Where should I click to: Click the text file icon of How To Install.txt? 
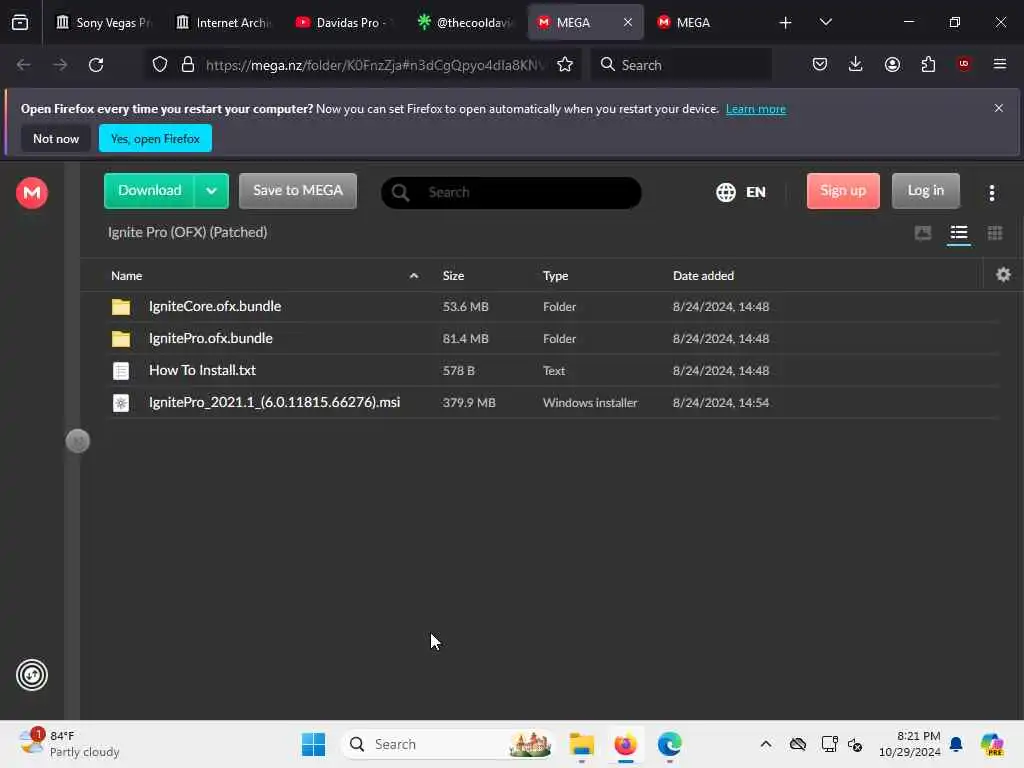(x=121, y=370)
